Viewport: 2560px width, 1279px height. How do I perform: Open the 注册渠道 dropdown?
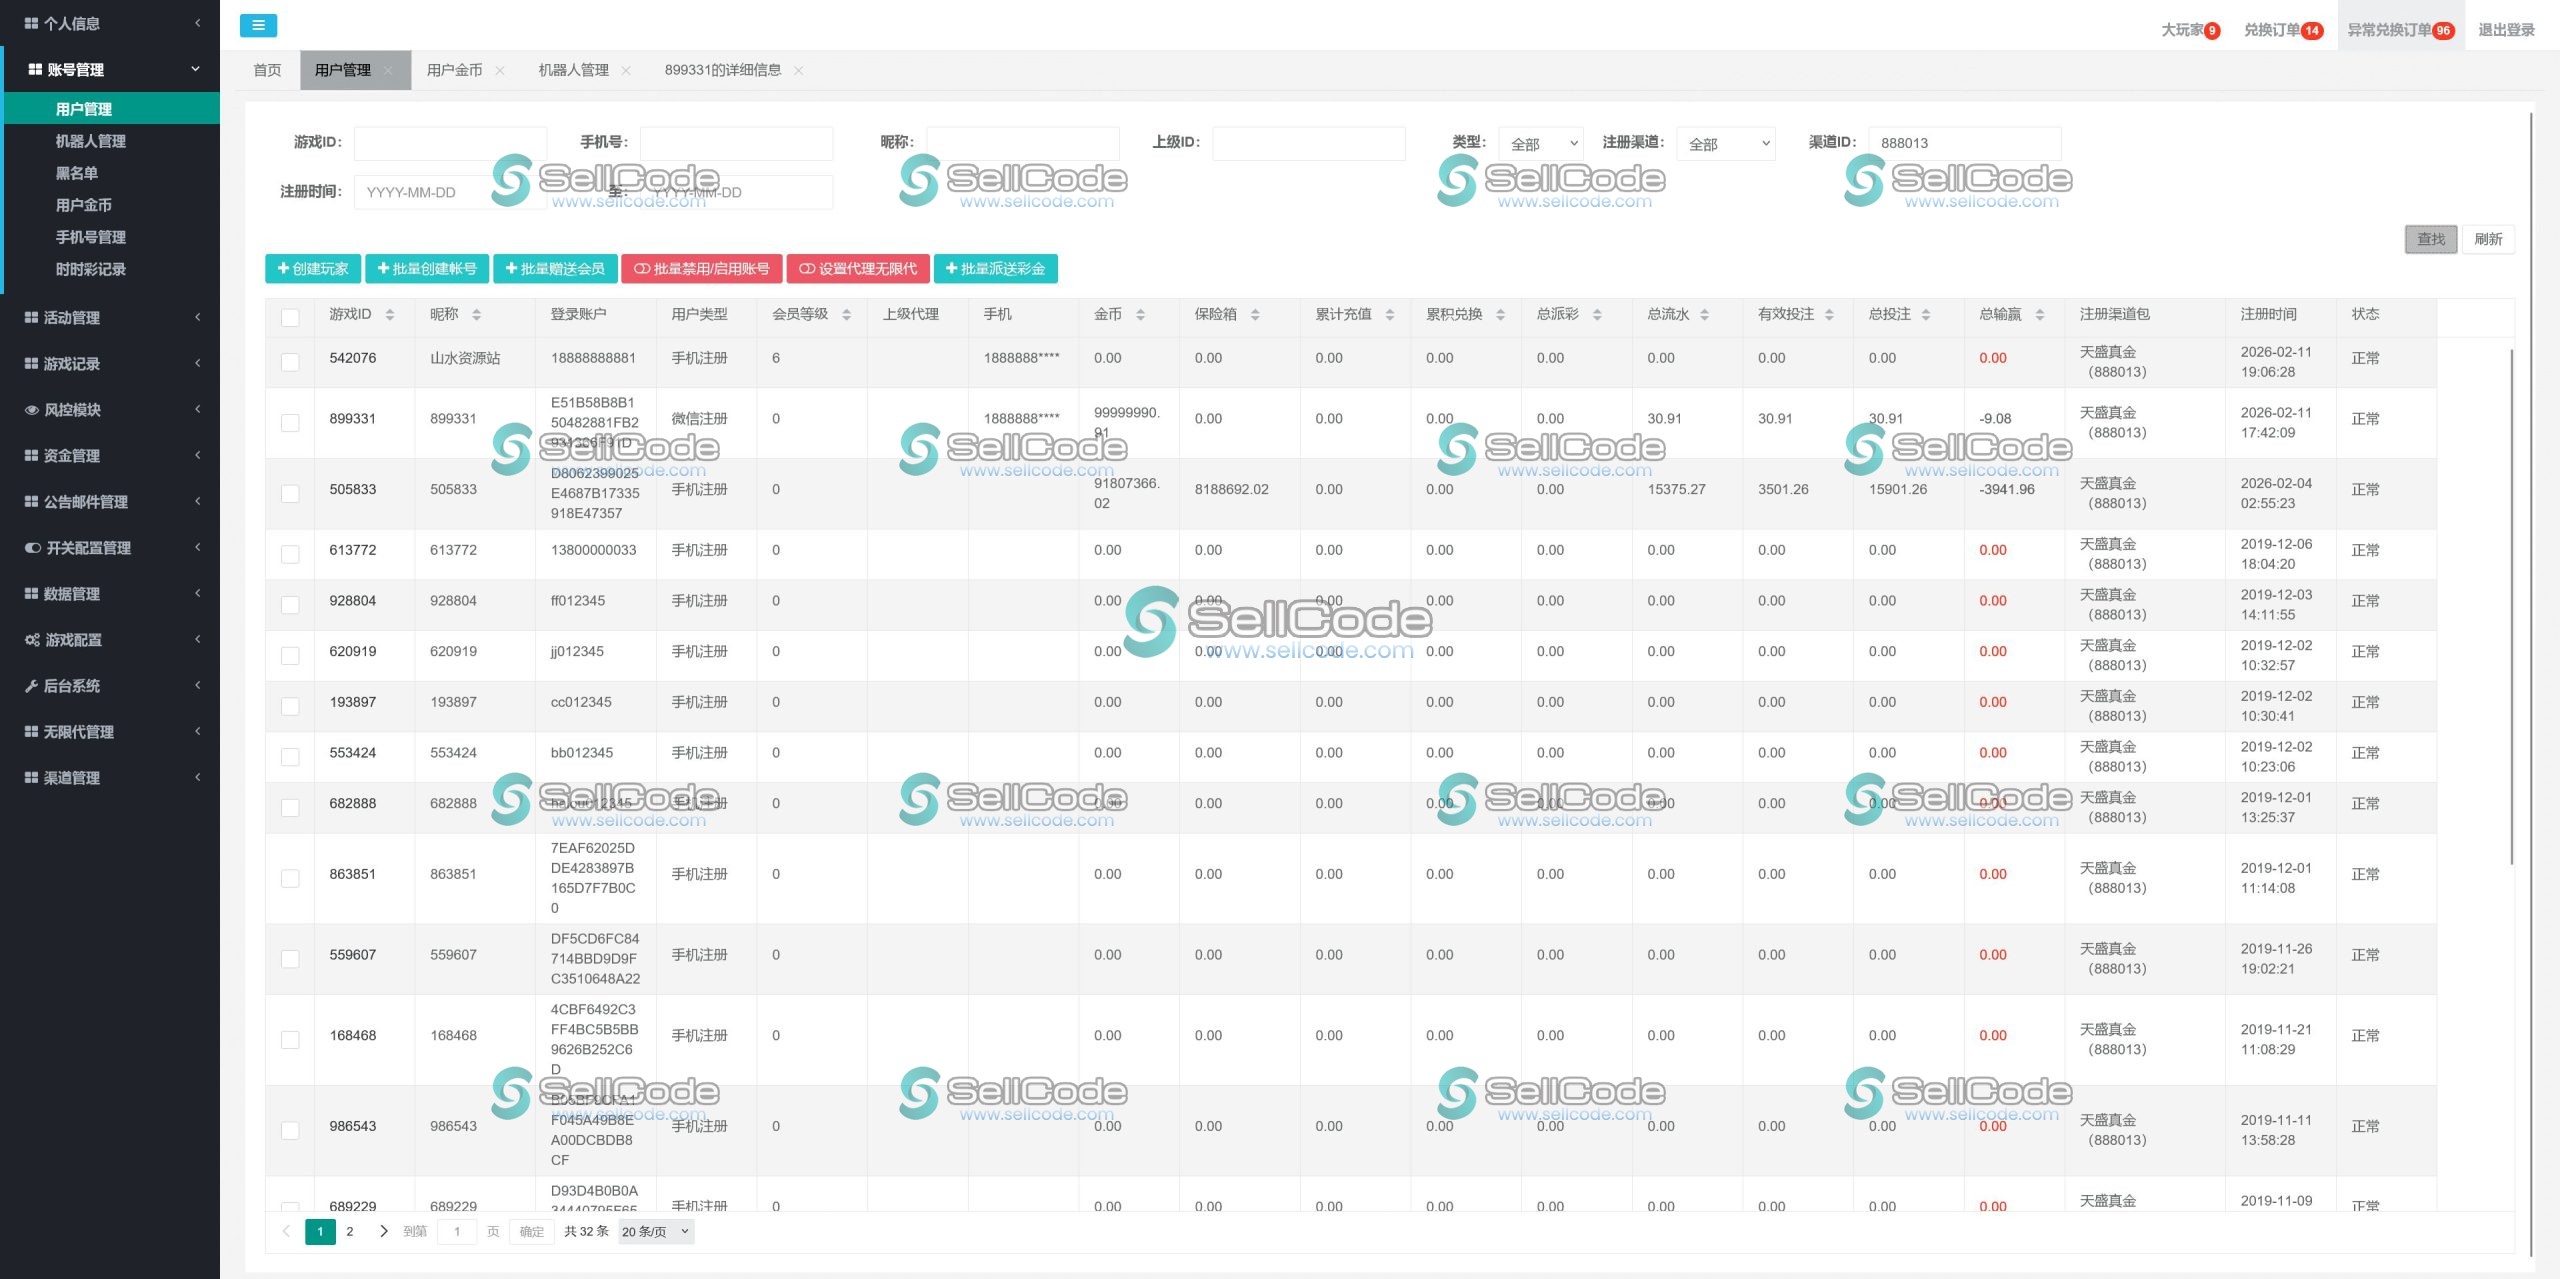(x=1726, y=144)
